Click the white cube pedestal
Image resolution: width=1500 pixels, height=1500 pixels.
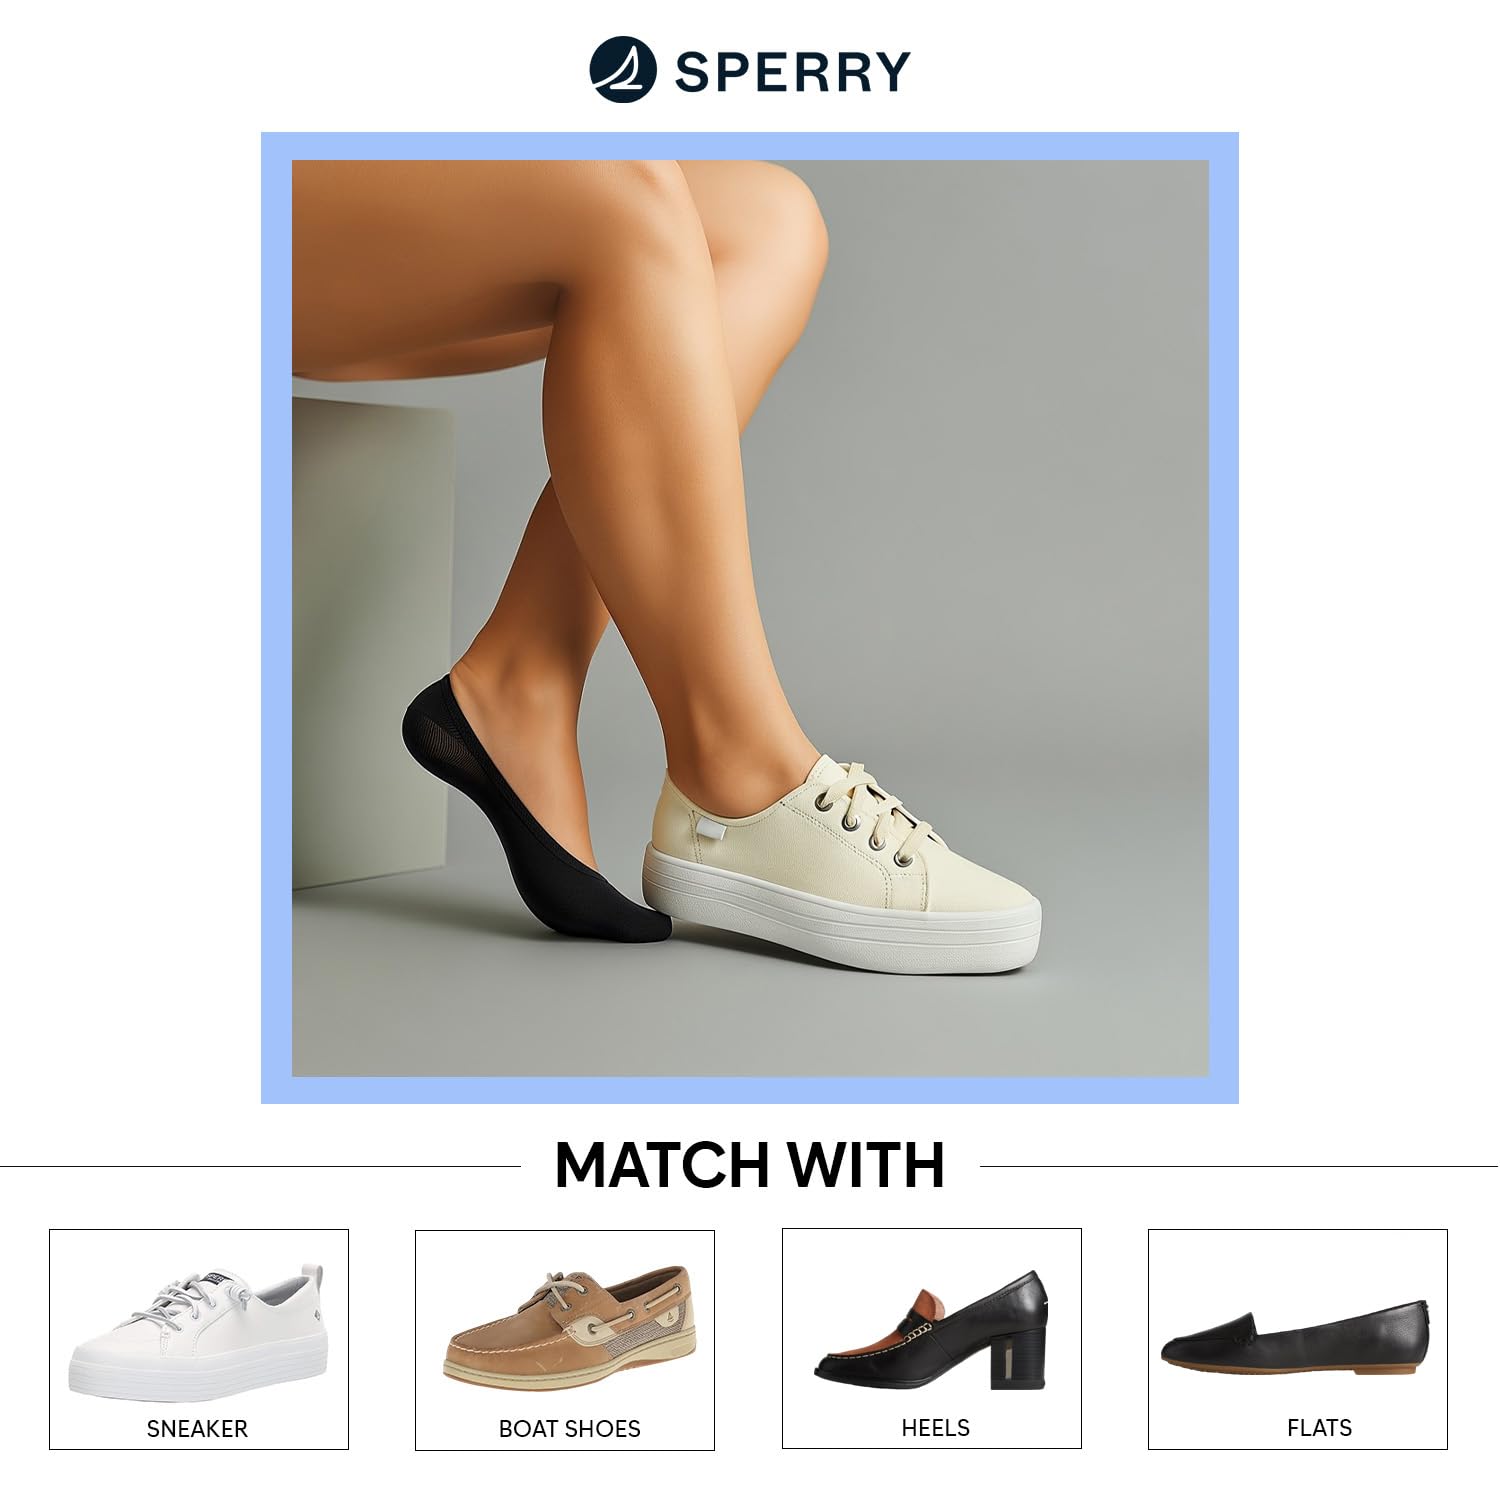click(x=371, y=640)
